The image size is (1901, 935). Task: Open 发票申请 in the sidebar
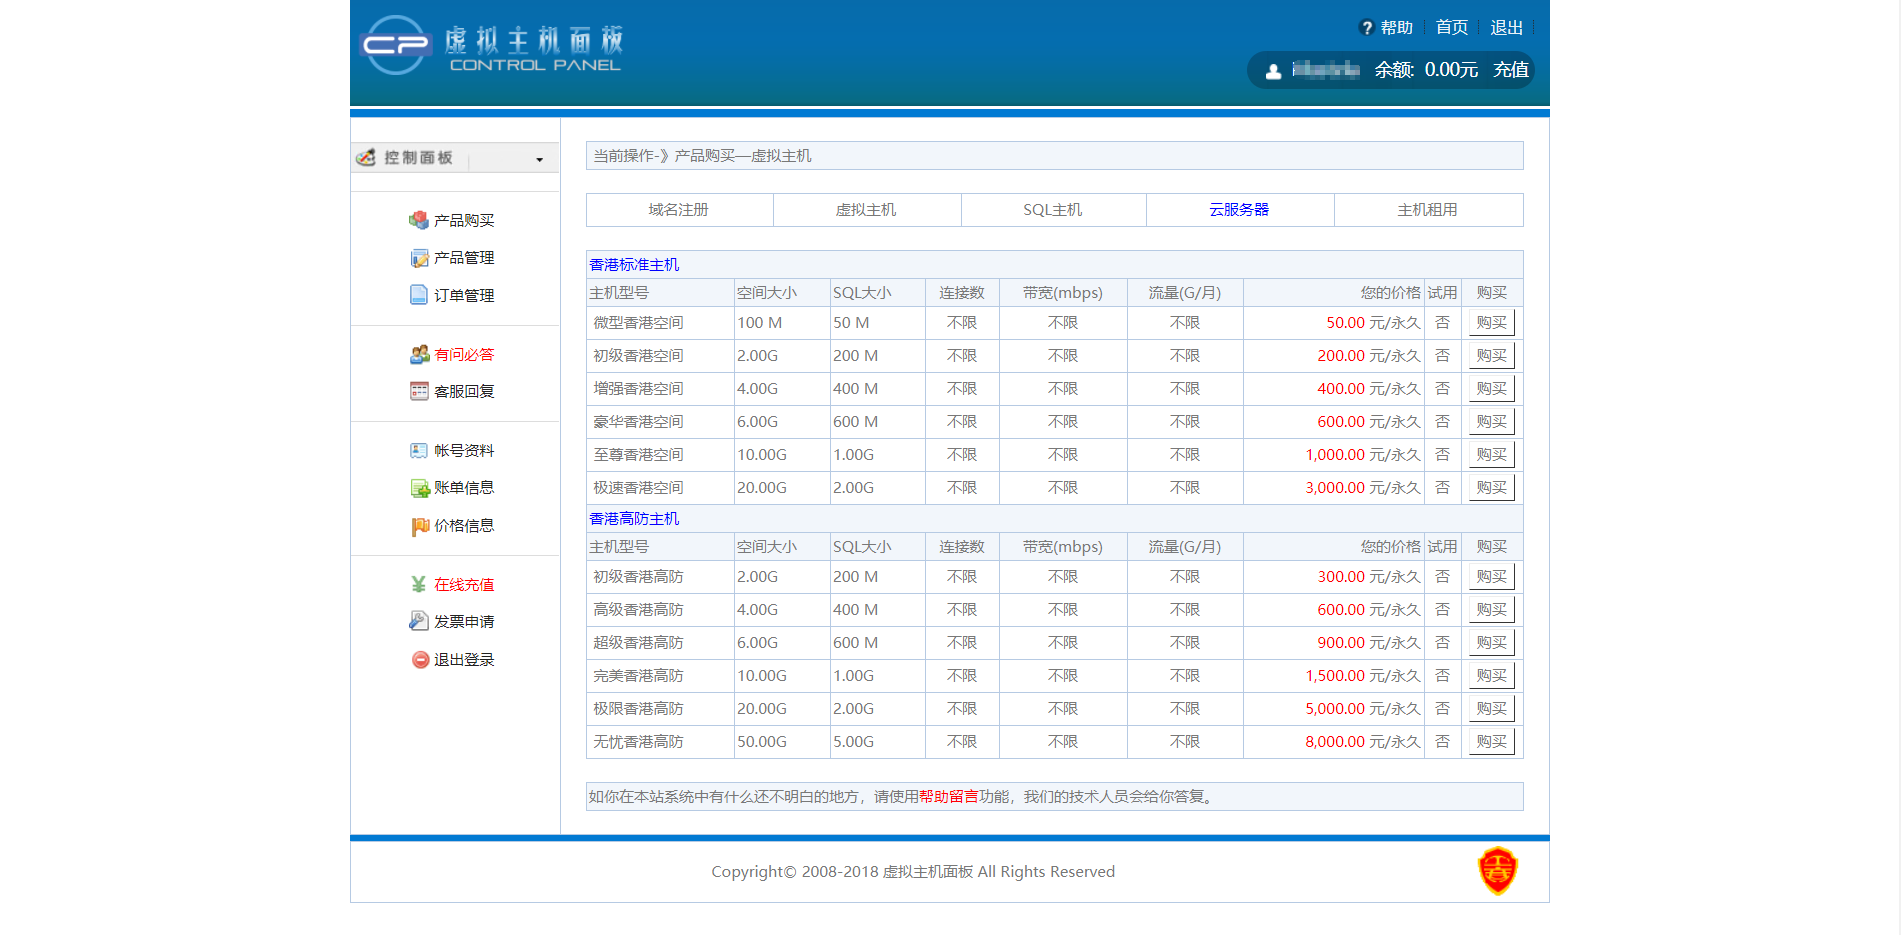click(464, 622)
